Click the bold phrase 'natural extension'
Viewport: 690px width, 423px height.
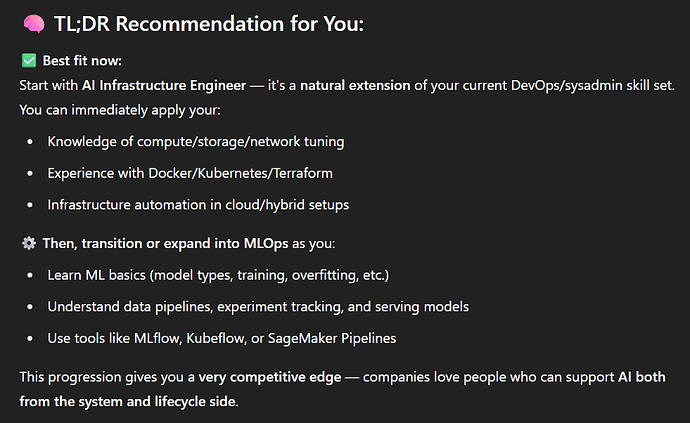355,85
